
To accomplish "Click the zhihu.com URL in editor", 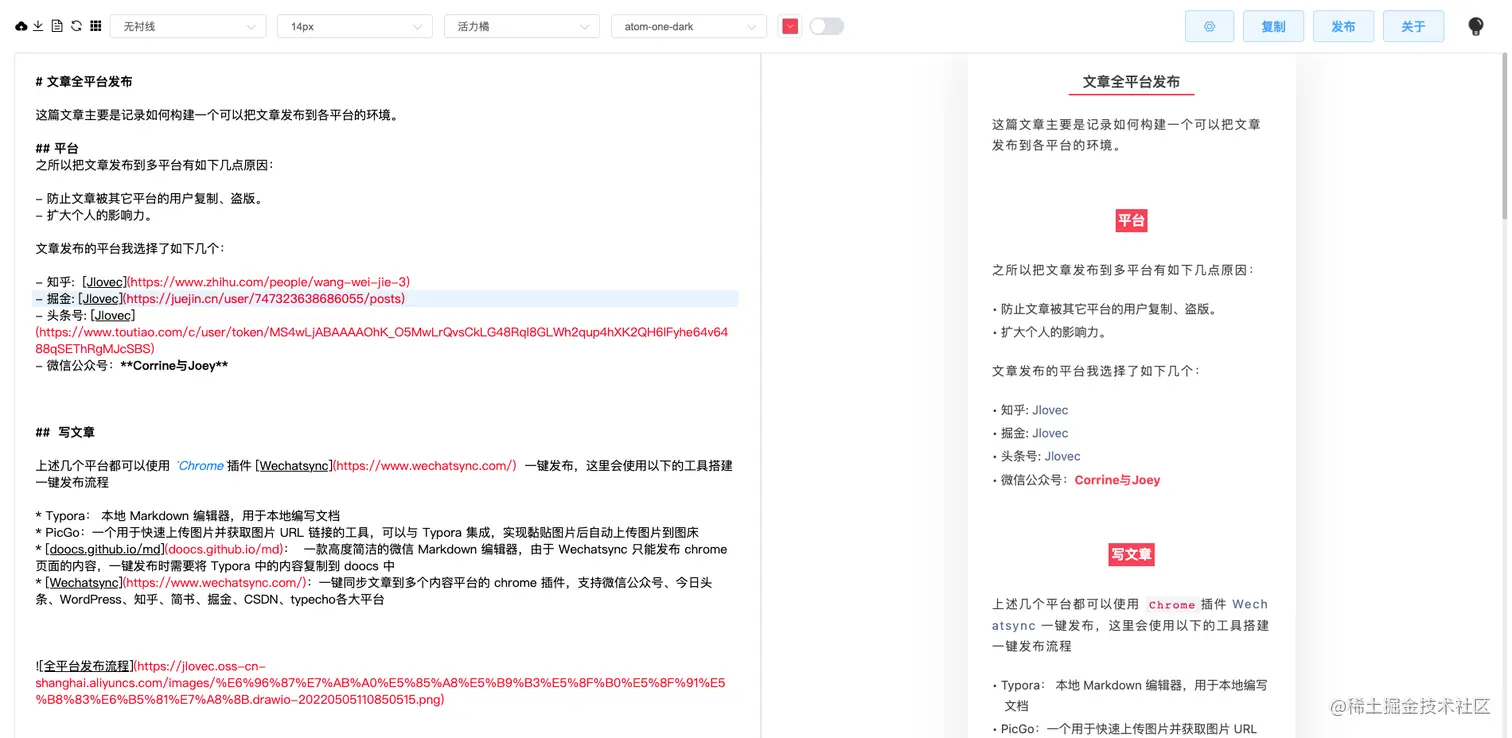I will 268,282.
